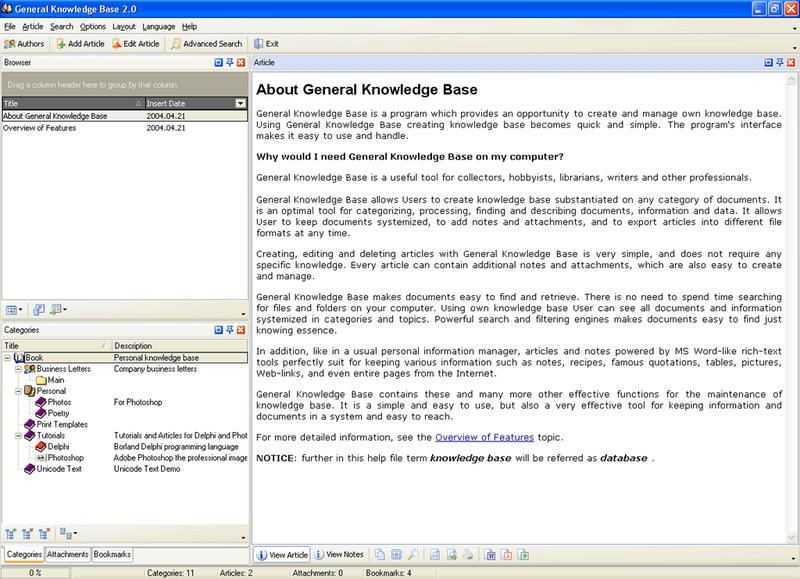This screenshot has width=800, height=579.
Task: Open the Help menu
Action: 189,27
